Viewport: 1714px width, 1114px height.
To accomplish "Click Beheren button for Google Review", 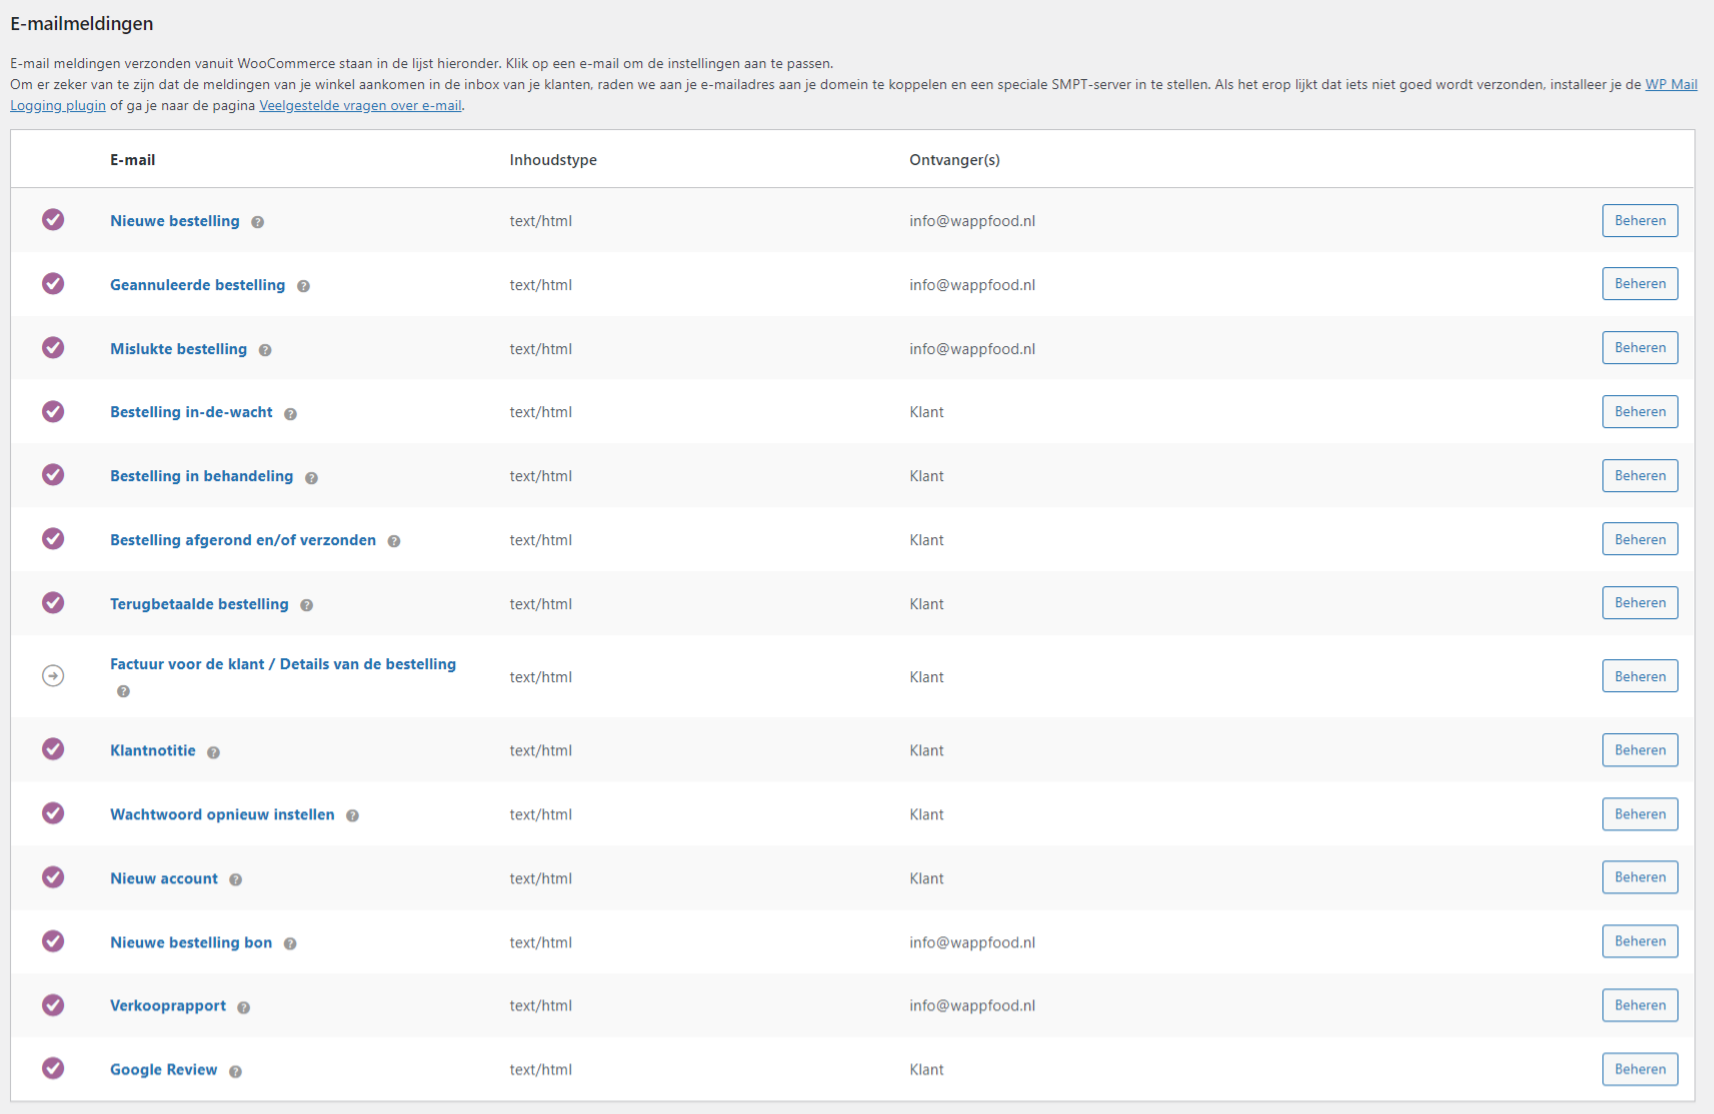I will 1640,1069.
